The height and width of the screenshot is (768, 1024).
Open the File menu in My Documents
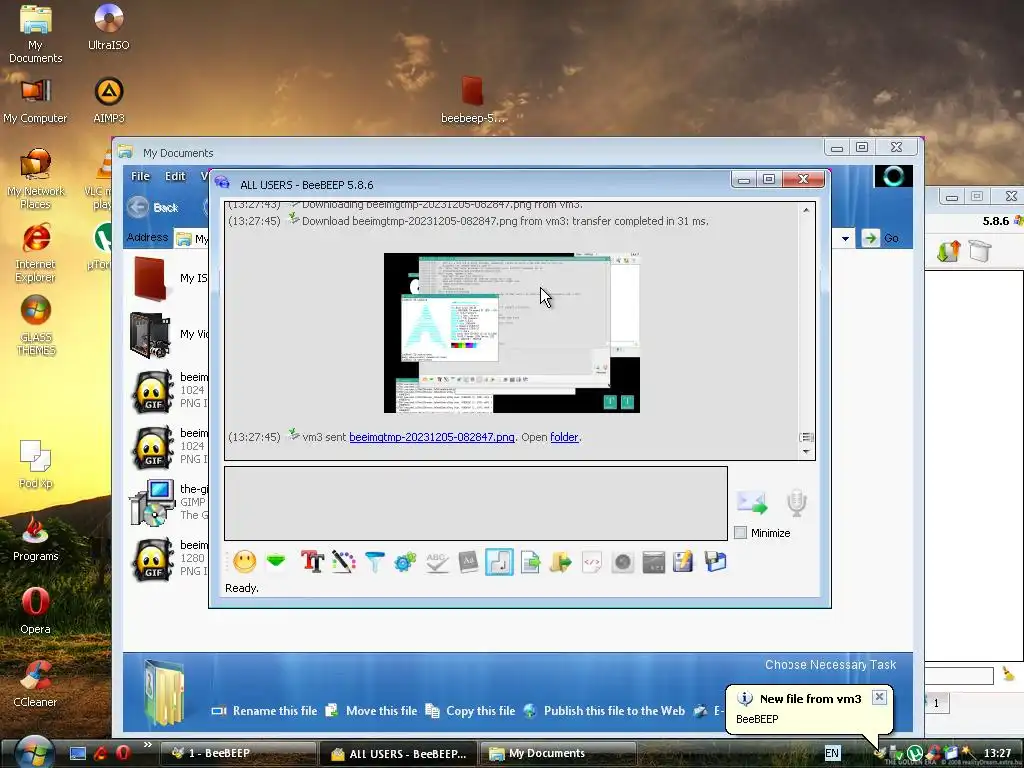click(140, 176)
